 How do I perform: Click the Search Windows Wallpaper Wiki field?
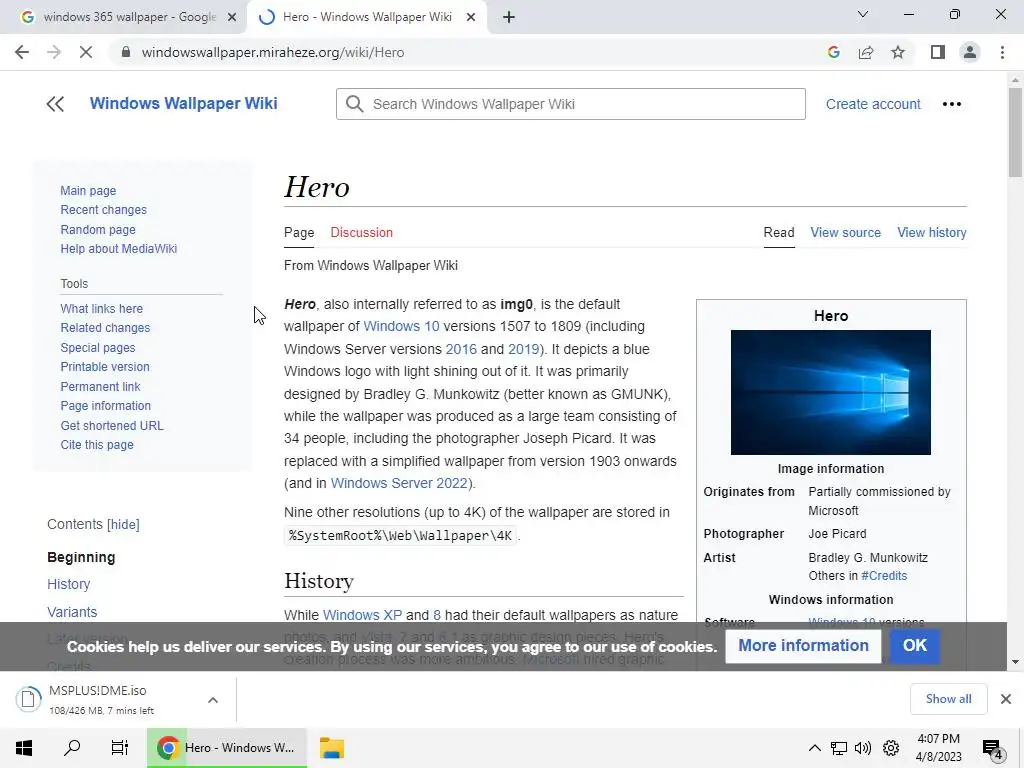point(571,104)
